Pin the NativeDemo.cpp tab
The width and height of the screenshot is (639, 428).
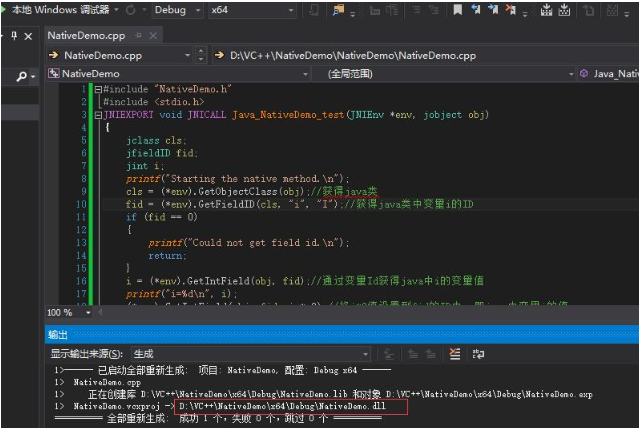139,35
